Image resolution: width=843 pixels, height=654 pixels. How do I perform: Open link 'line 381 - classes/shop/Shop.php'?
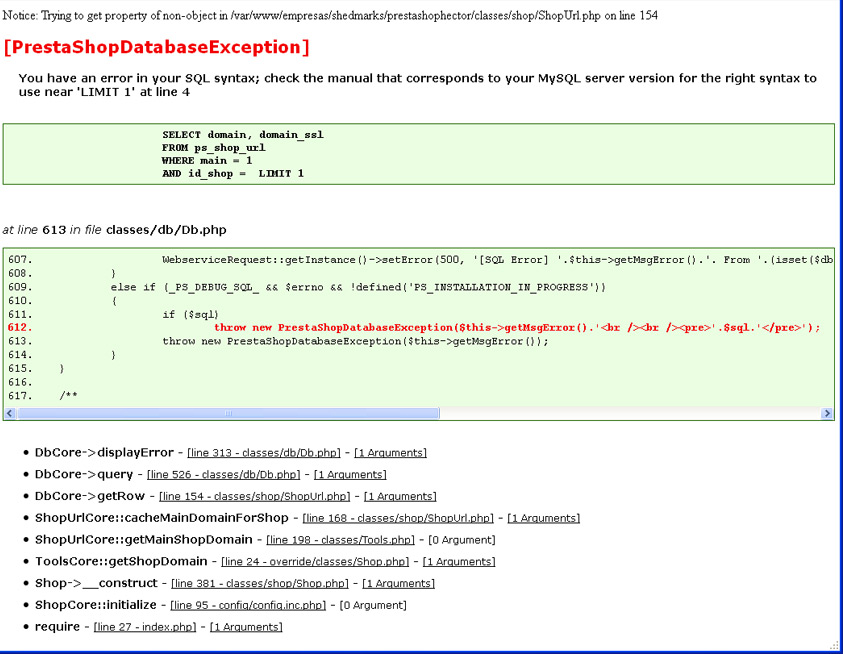coord(260,583)
